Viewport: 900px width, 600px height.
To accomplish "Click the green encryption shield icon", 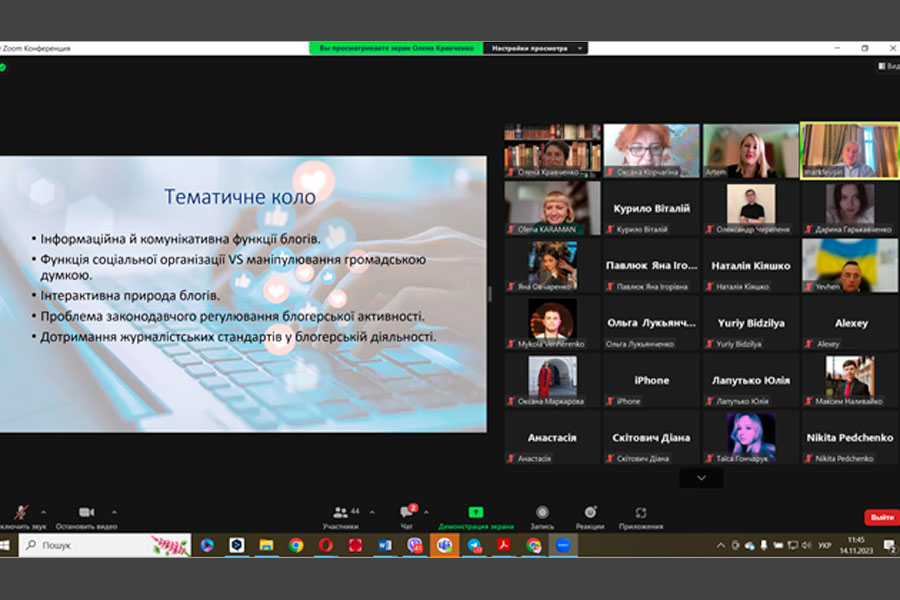I will tap(3, 67).
